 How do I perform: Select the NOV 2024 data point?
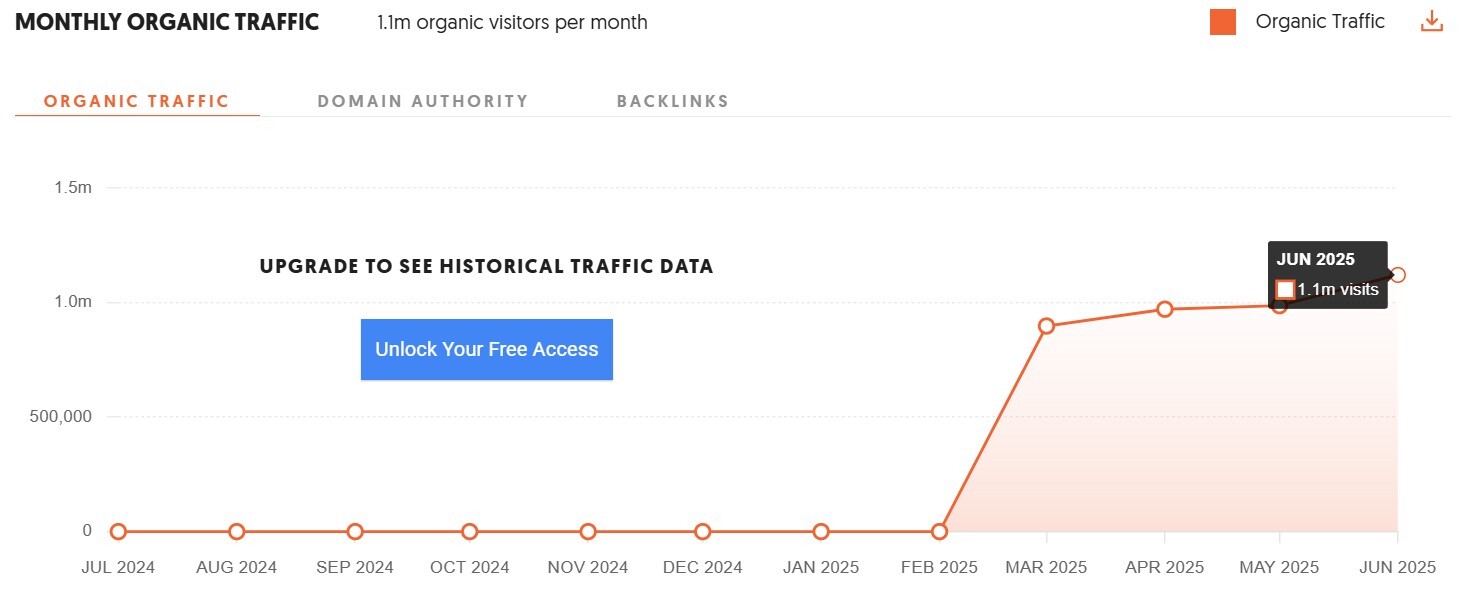(x=588, y=532)
